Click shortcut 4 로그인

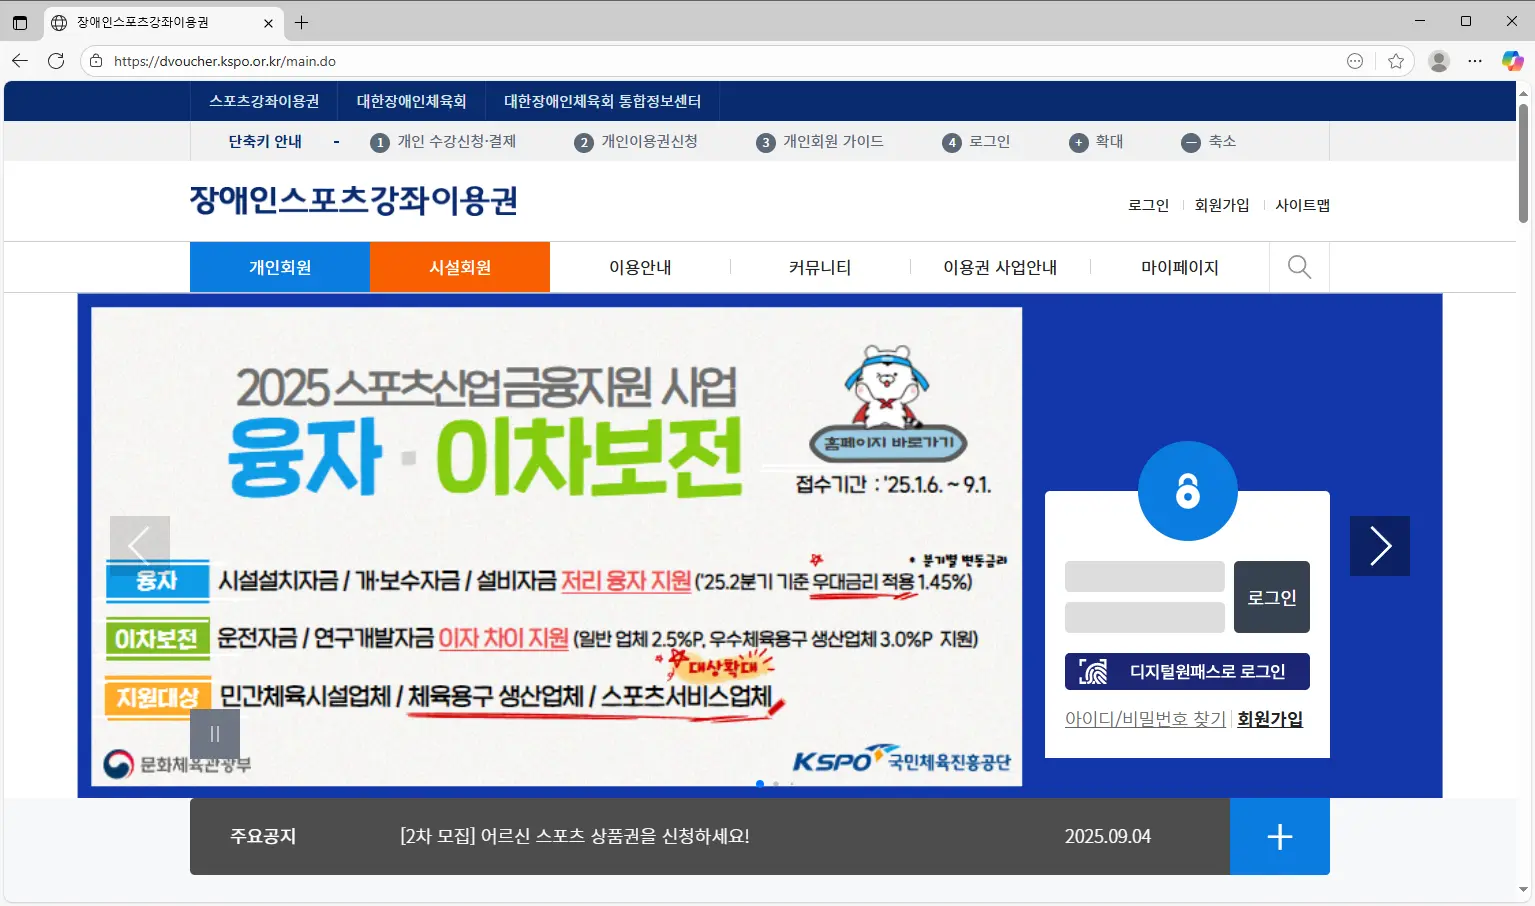pyautogui.click(x=977, y=142)
